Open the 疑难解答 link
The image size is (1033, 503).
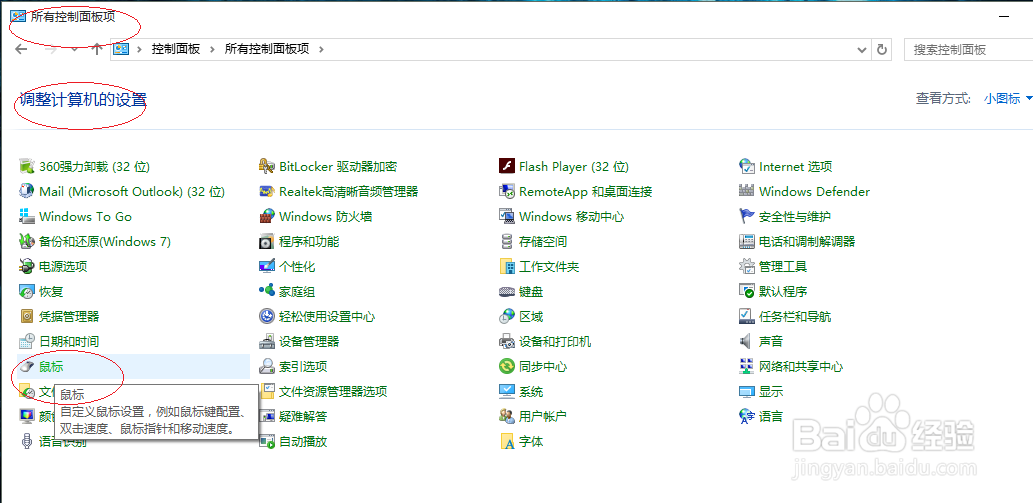coord(303,417)
